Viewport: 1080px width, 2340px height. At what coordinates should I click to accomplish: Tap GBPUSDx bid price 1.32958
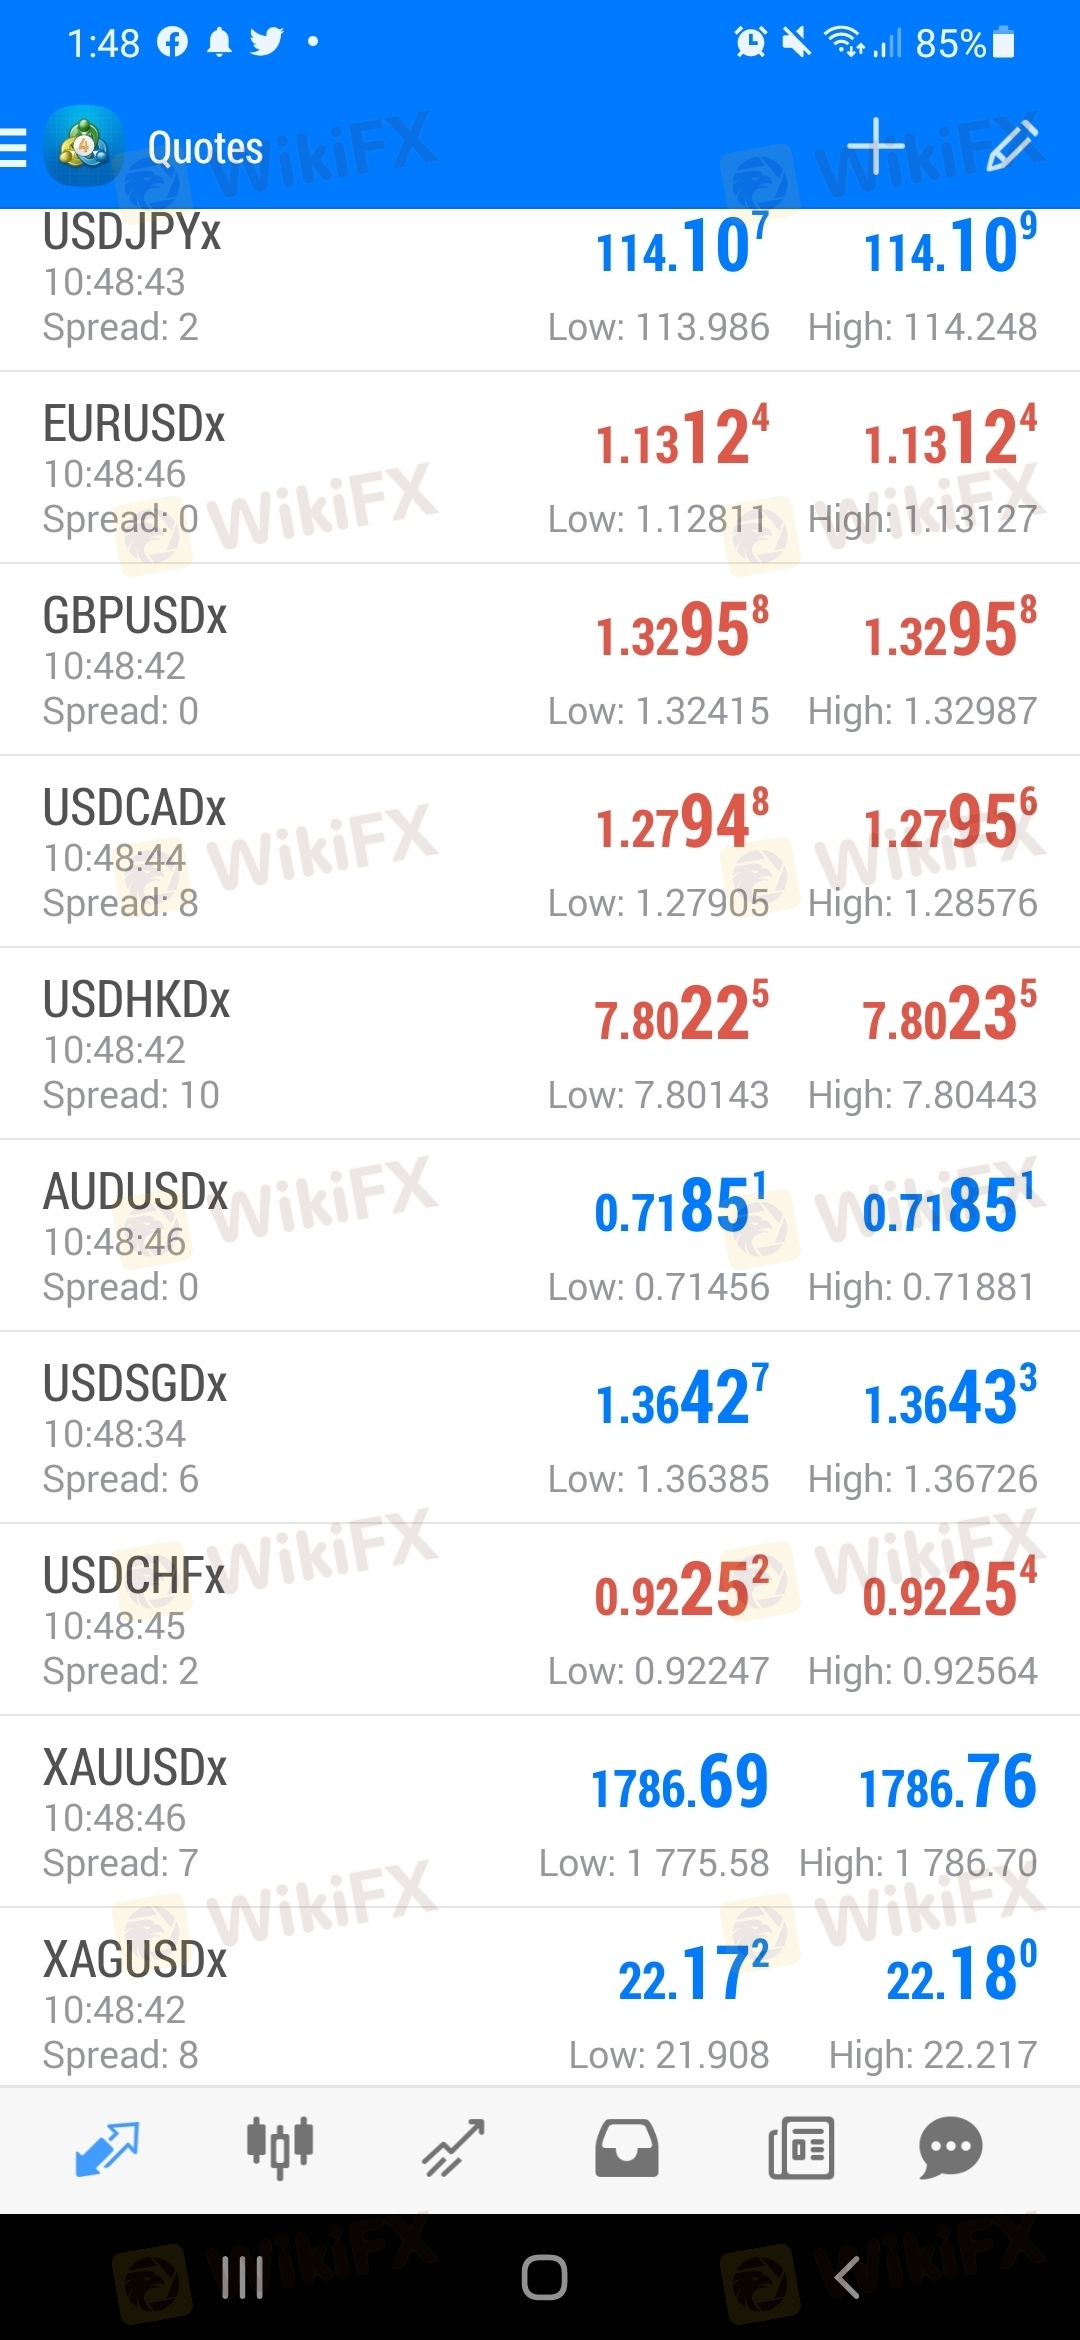682,630
